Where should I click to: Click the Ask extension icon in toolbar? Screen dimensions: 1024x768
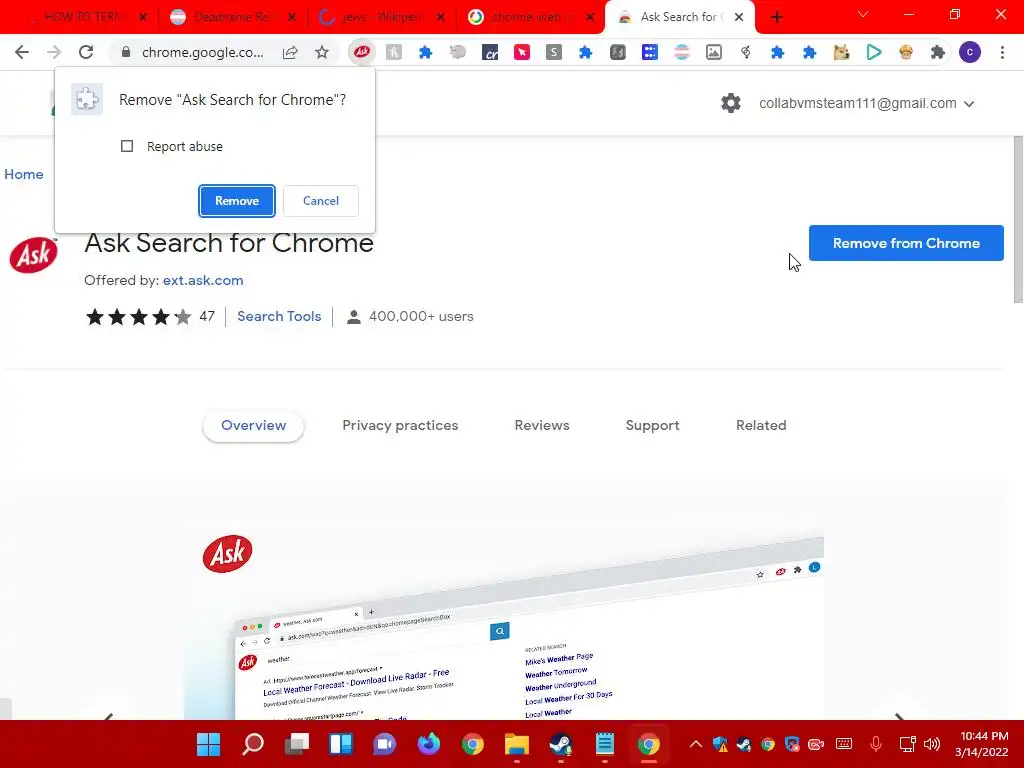coord(362,52)
